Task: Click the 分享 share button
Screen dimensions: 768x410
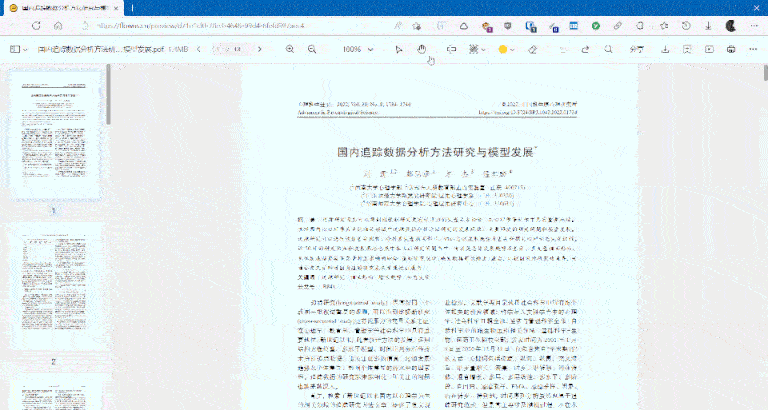Action: point(637,49)
